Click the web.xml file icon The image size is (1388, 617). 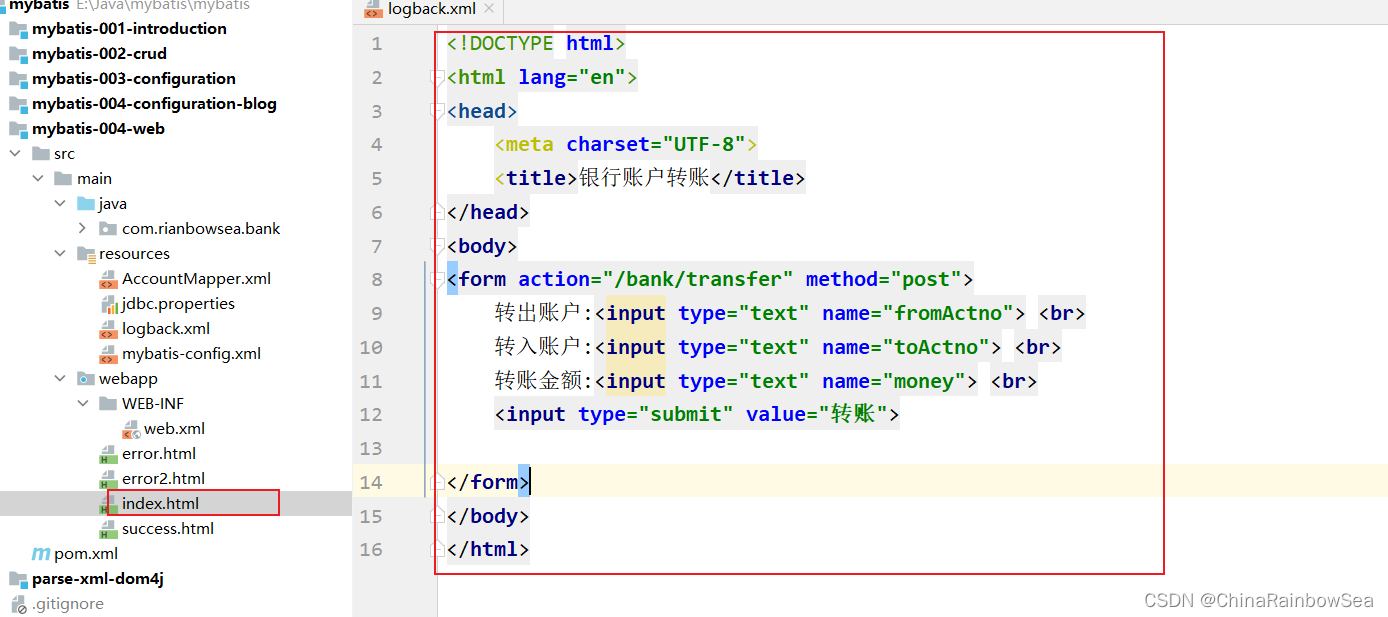[131, 429]
